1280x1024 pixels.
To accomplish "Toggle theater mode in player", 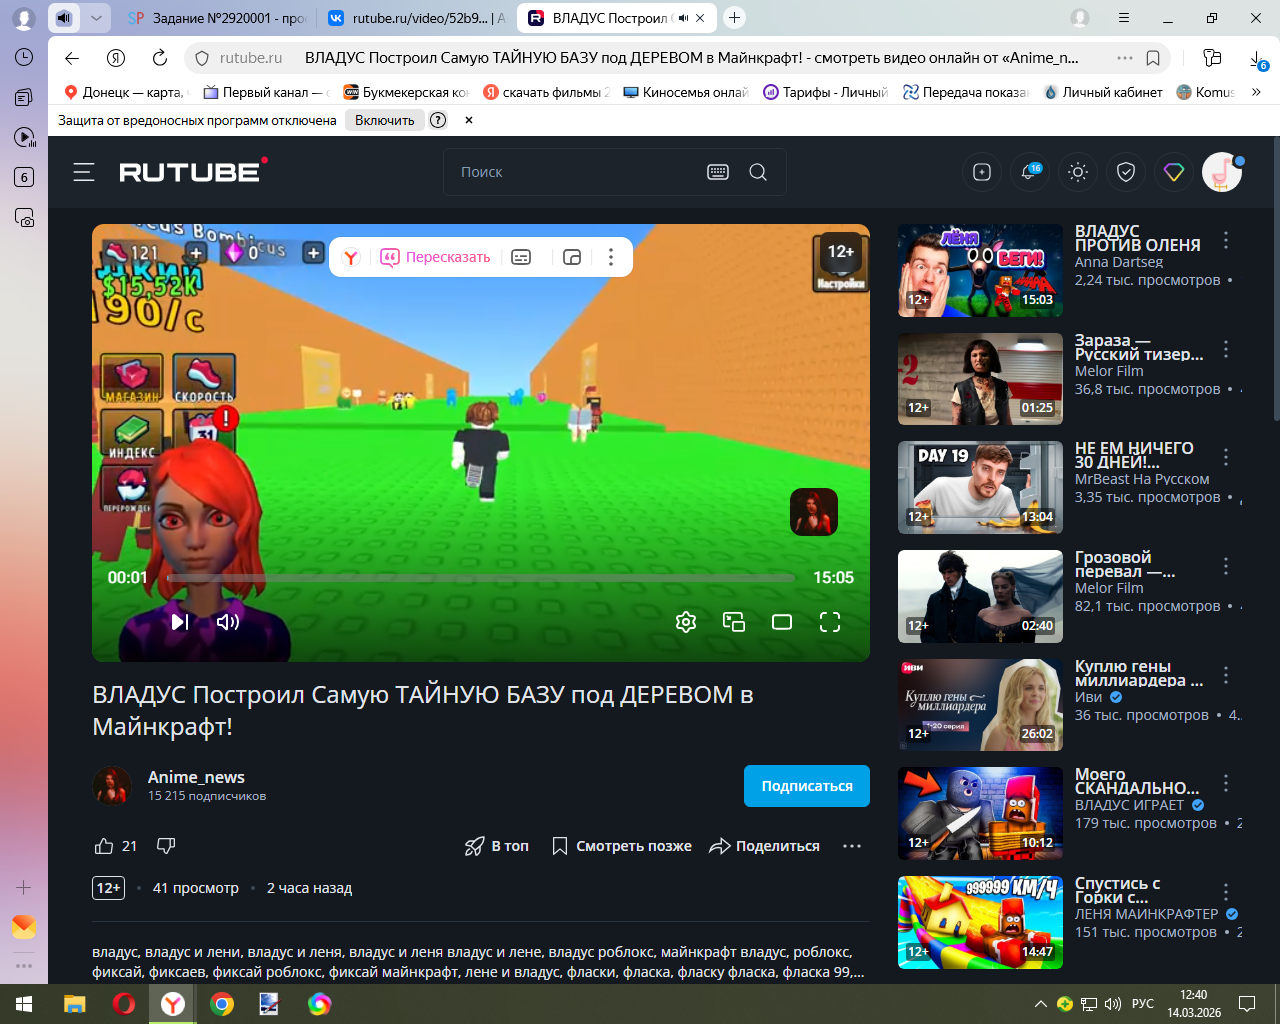I will pyautogui.click(x=782, y=622).
